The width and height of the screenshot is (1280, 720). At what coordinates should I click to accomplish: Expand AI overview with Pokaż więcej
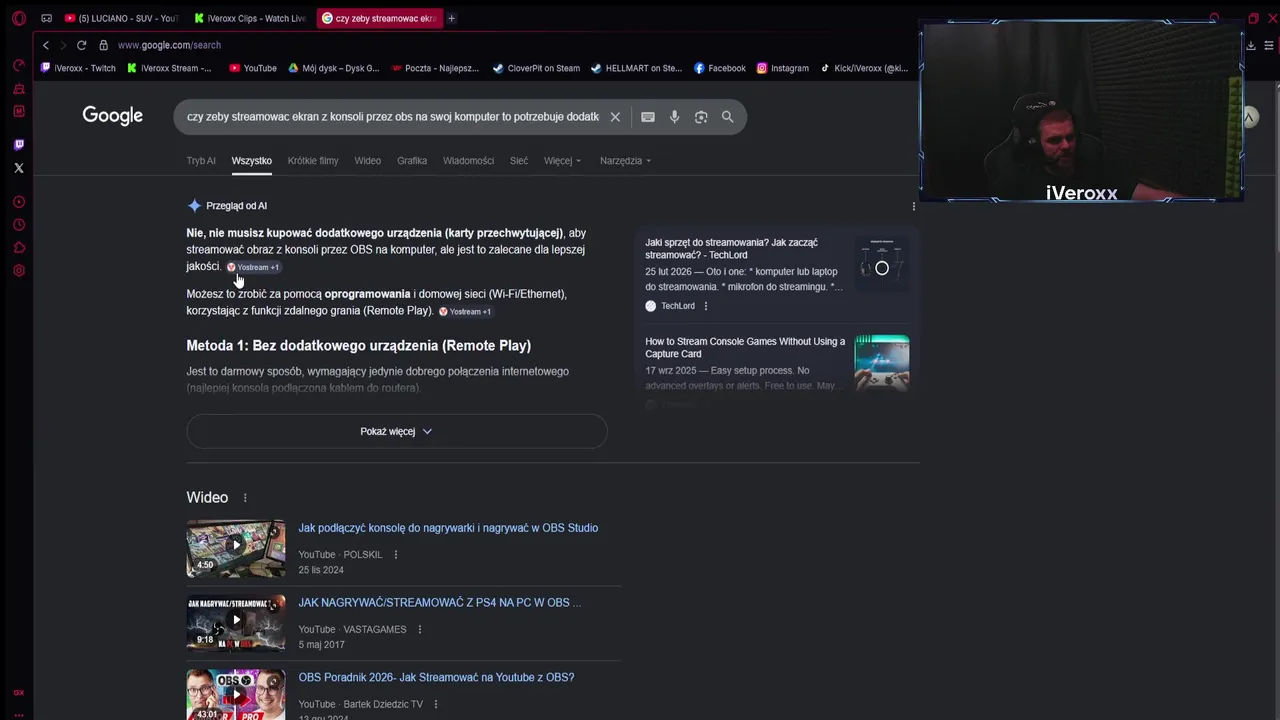[x=396, y=431]
